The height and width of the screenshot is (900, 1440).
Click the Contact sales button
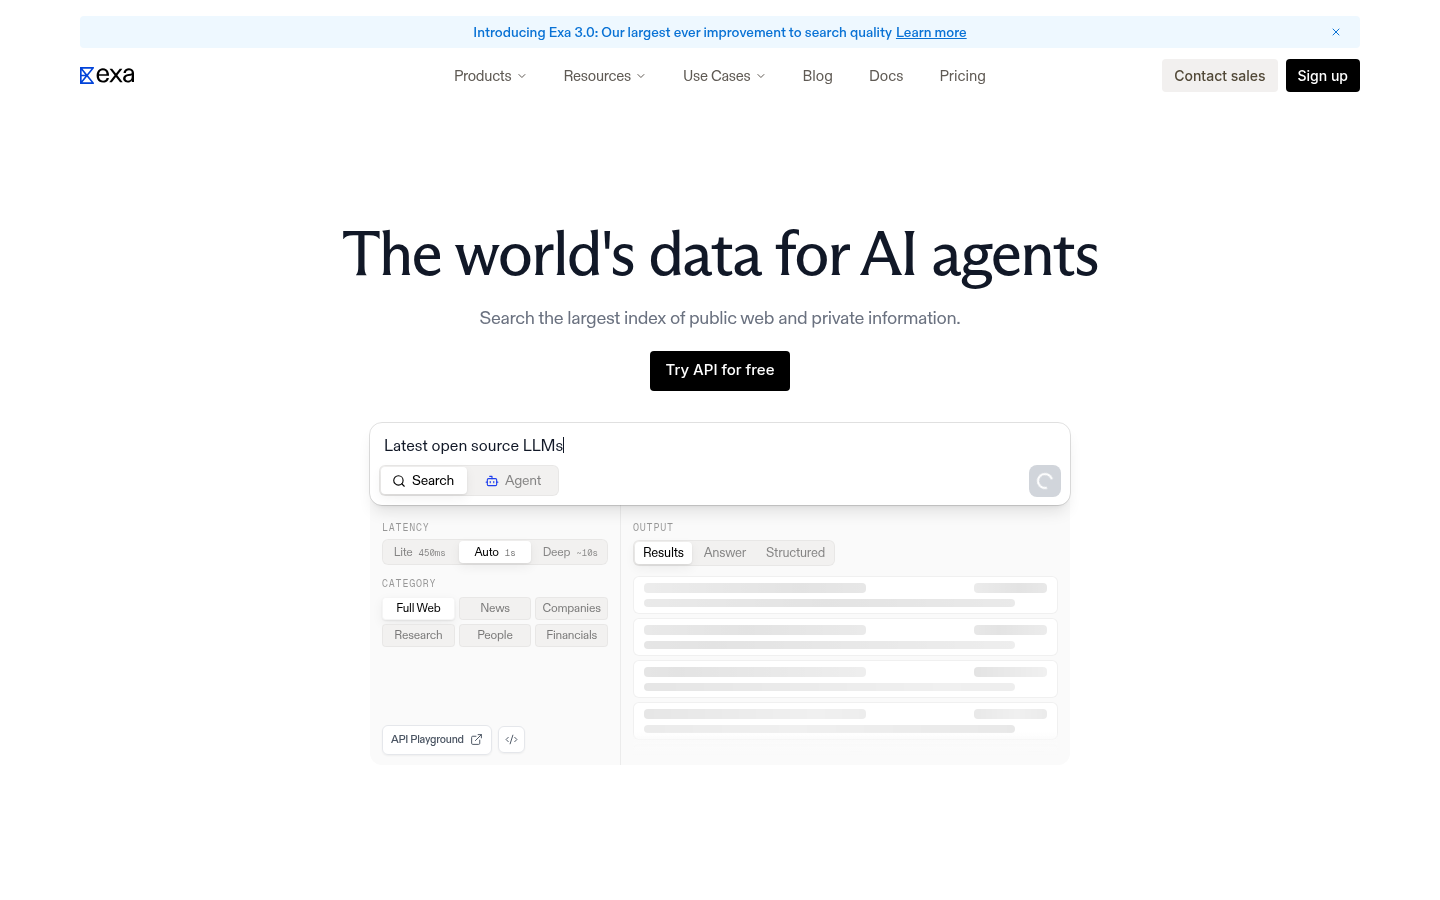[1220, 76]
